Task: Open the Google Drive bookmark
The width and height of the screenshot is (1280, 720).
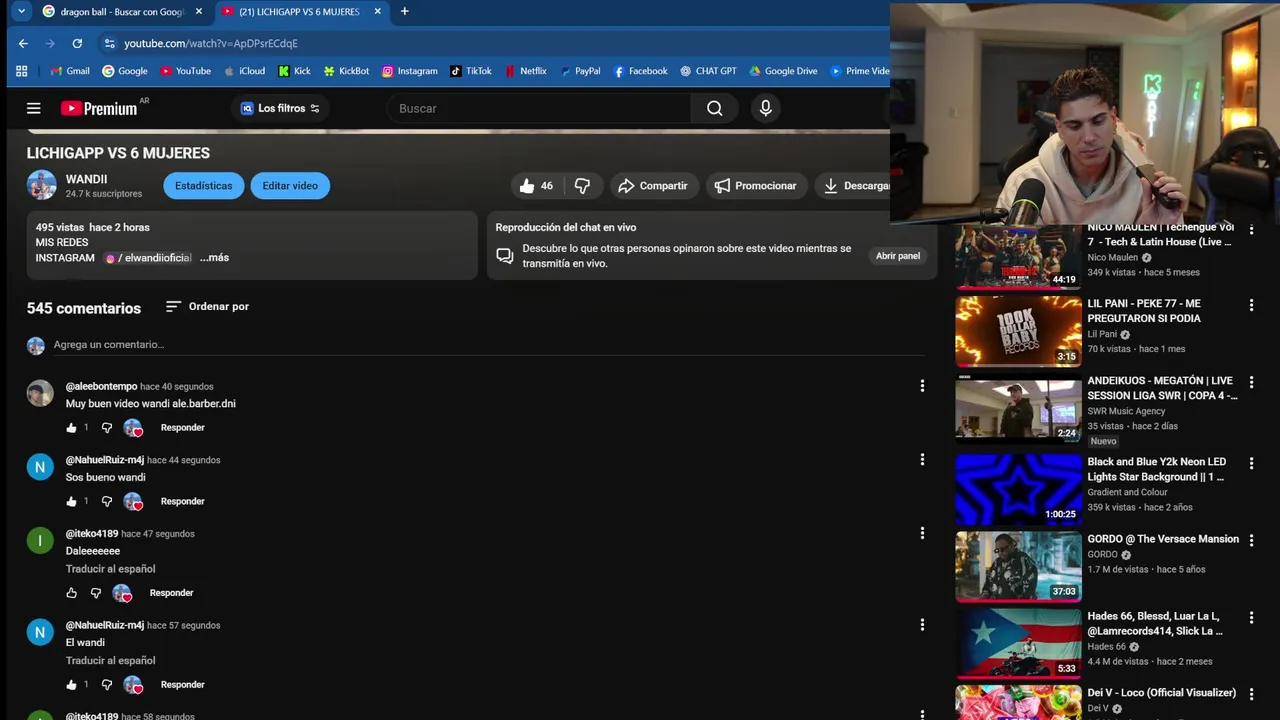Action: click(x=783, y=71)
